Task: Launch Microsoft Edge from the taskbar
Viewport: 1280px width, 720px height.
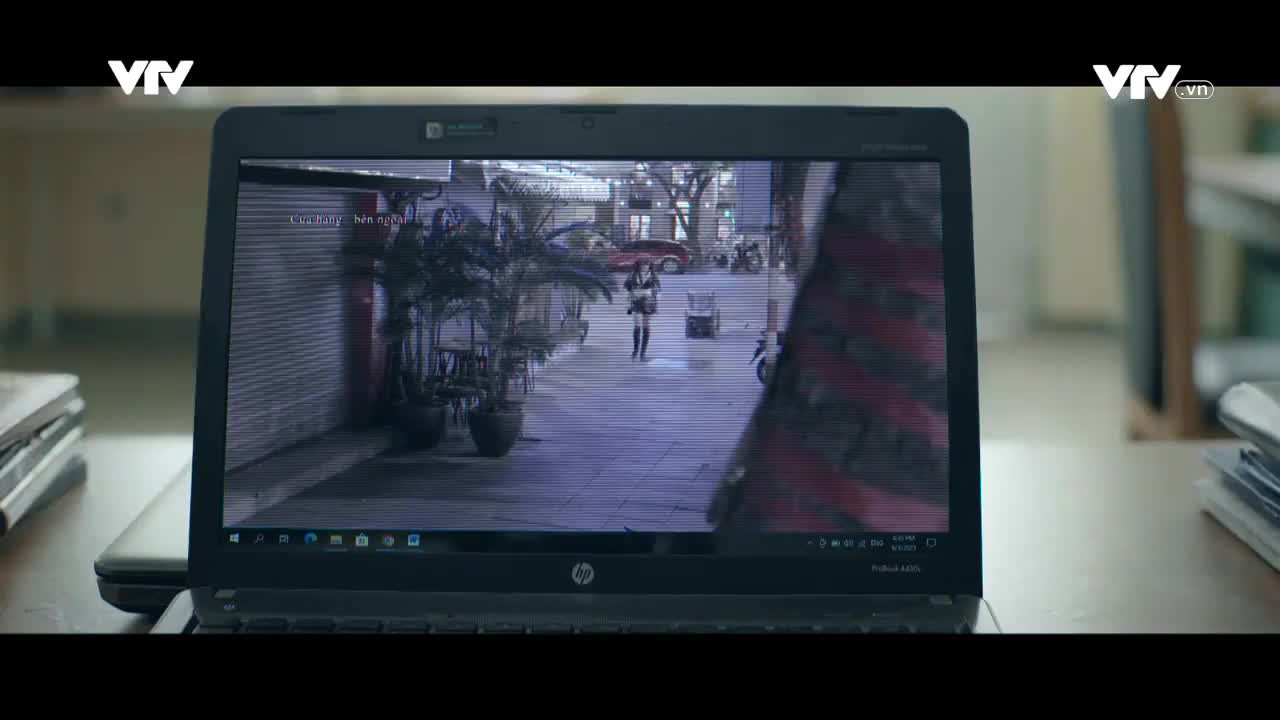Action: 310,540
